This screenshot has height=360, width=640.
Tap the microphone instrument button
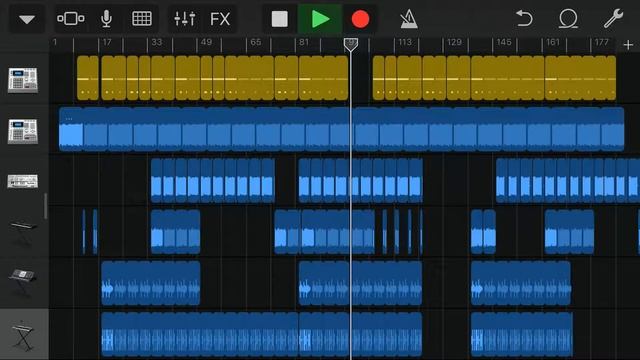(106, 19)
